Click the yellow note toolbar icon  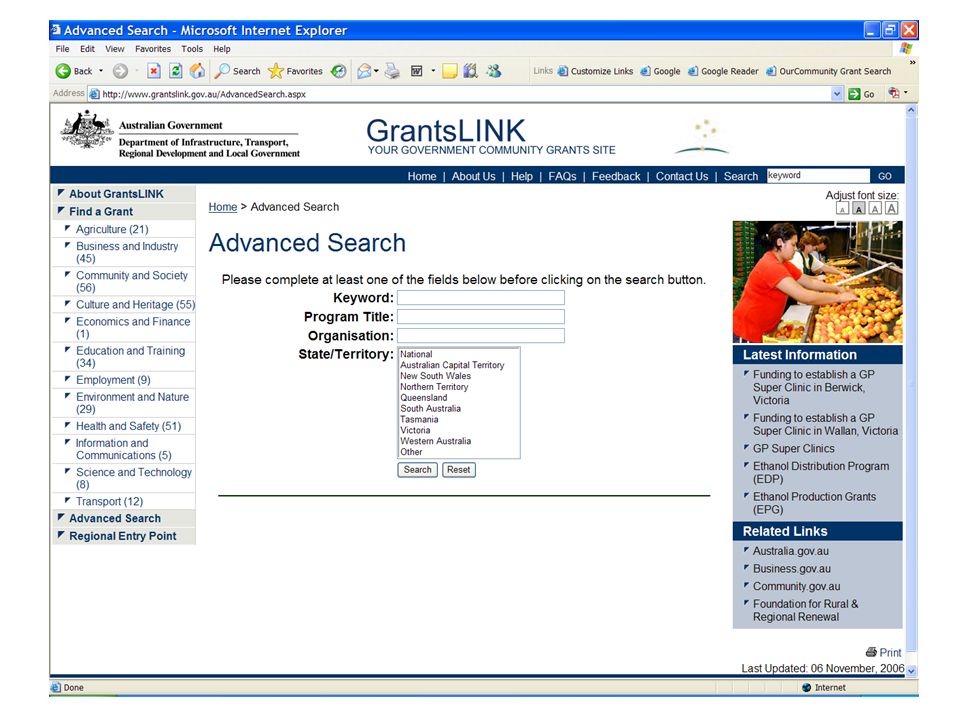click(449, 71)
